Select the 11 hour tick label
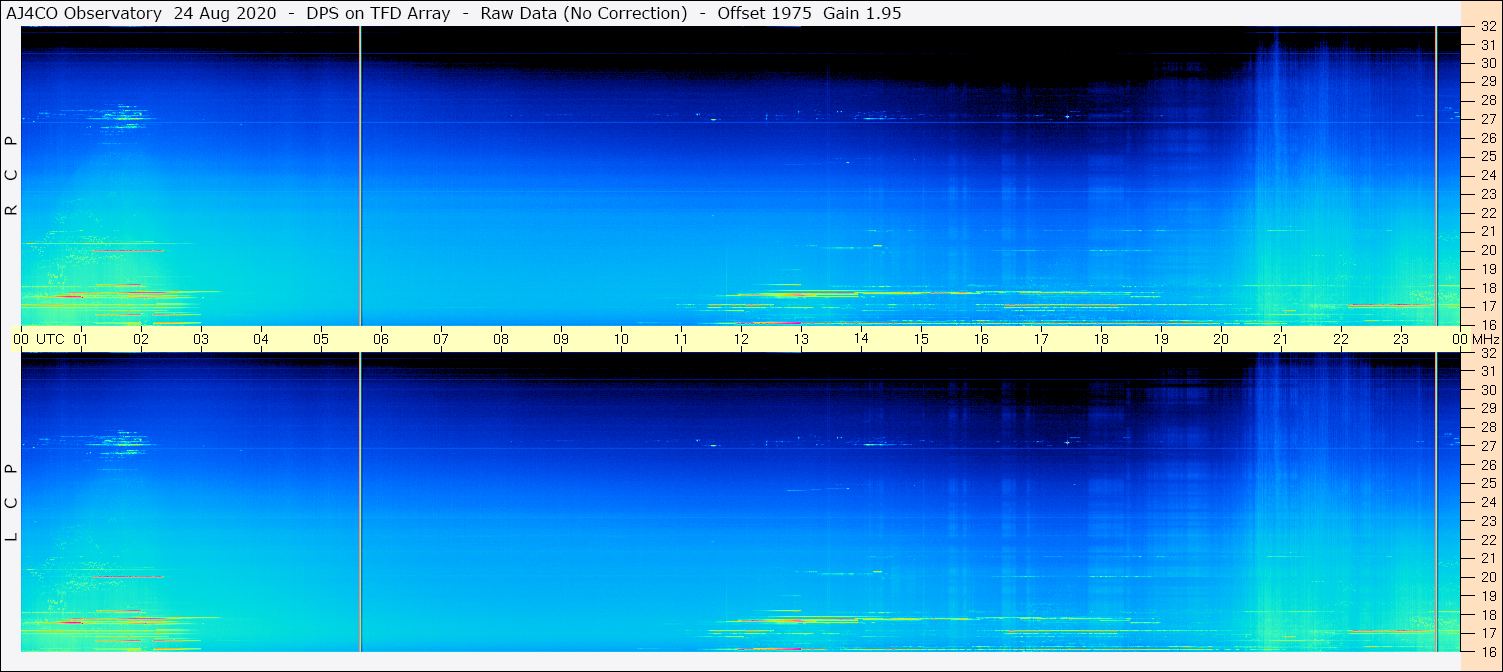The height and width of the screenshot is (672, 1503). pos(681,339)
